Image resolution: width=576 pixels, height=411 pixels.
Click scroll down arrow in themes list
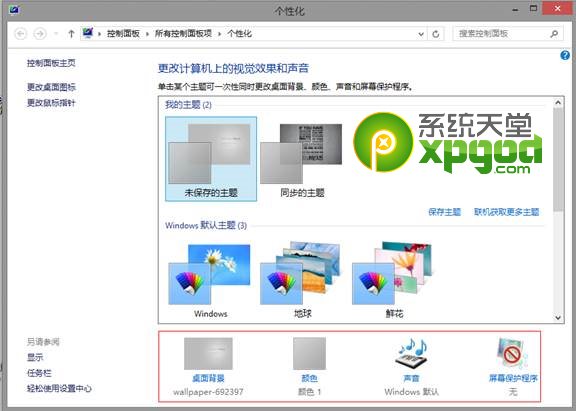(x=558, y=318)
